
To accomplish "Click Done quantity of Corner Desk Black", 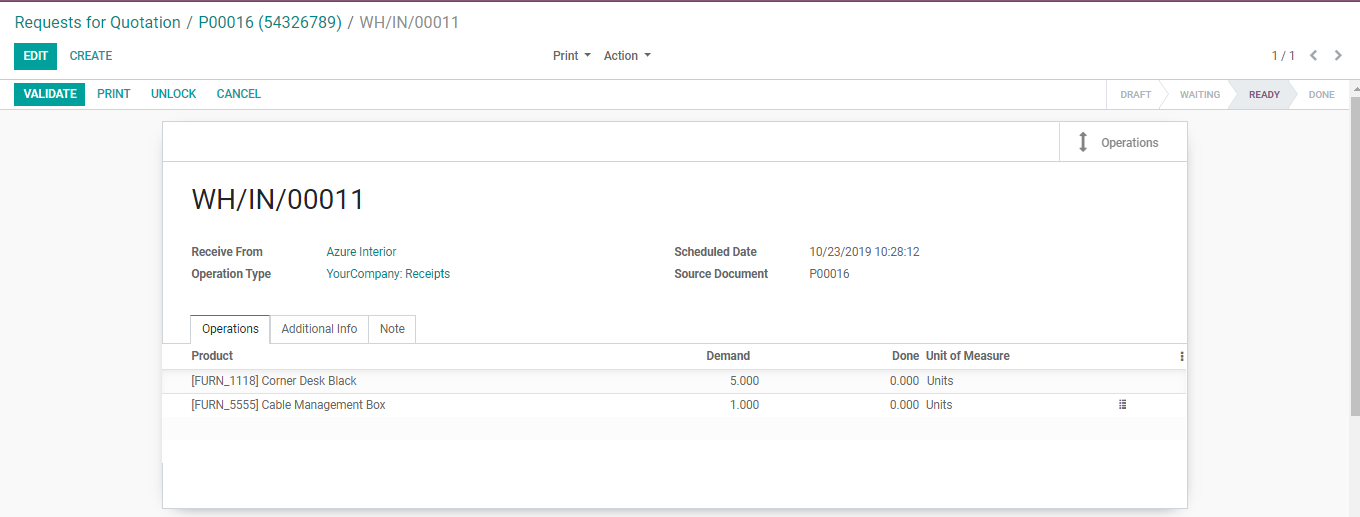I will coord(904,381).
